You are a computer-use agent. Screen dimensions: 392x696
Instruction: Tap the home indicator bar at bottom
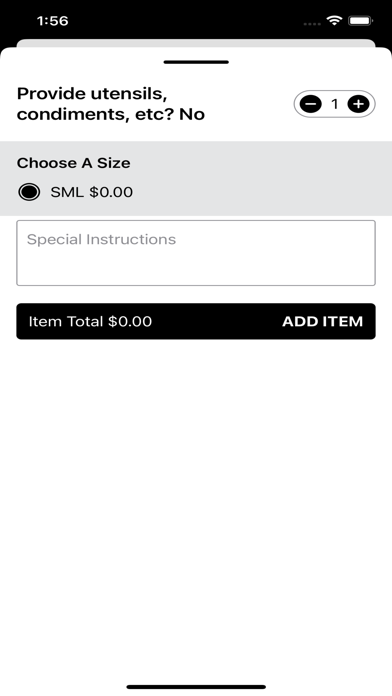pos(196,687)
